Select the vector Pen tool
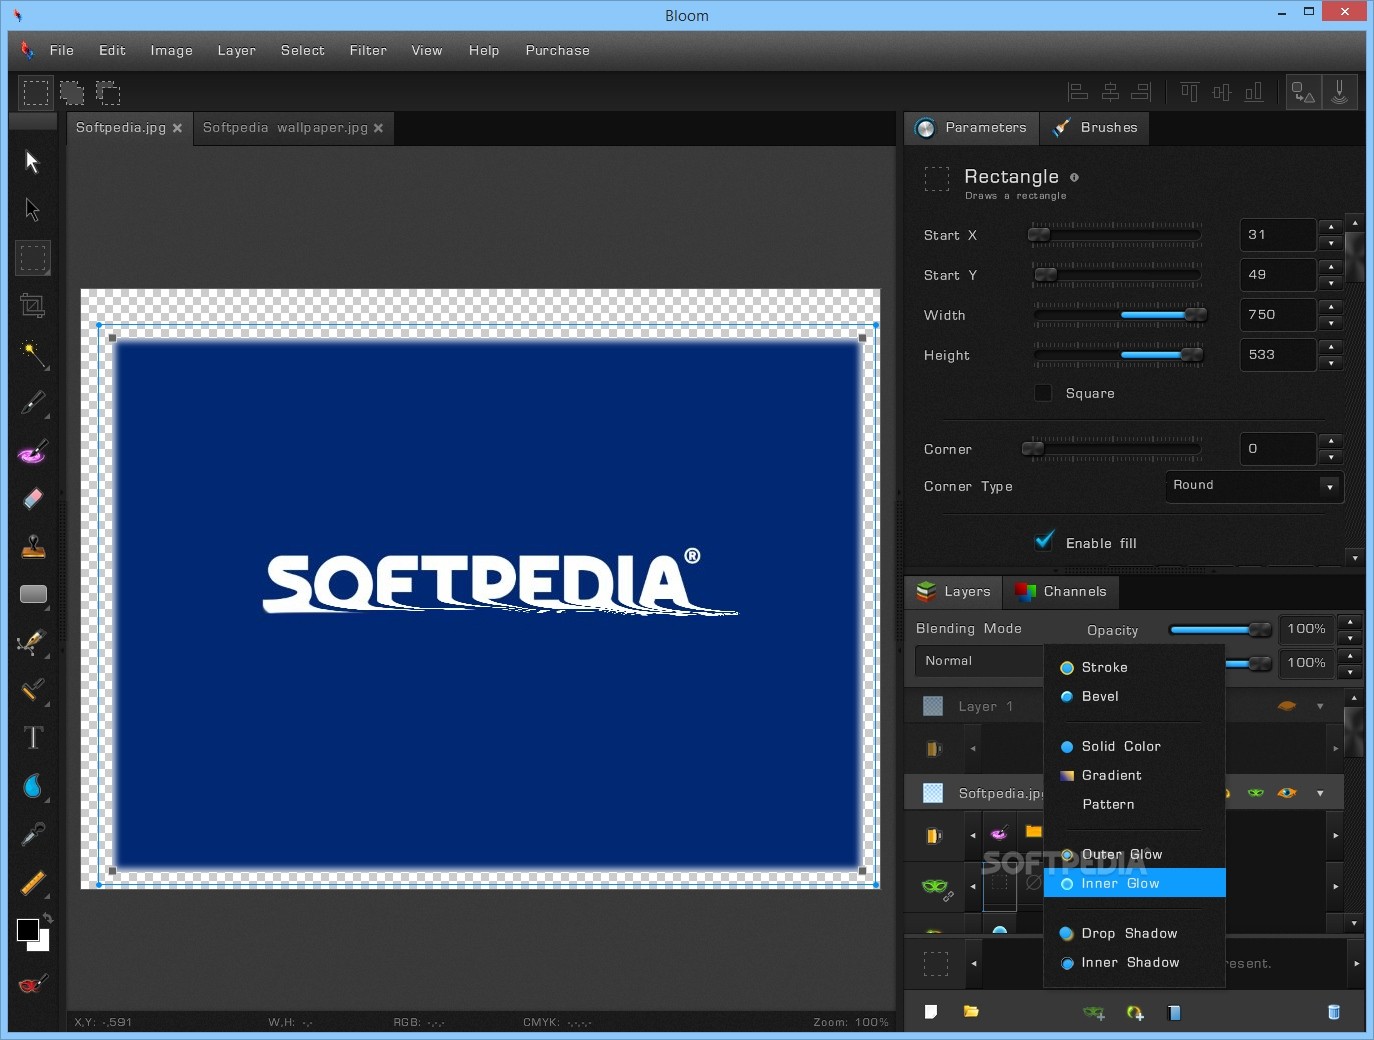 [x=32, y=641]
